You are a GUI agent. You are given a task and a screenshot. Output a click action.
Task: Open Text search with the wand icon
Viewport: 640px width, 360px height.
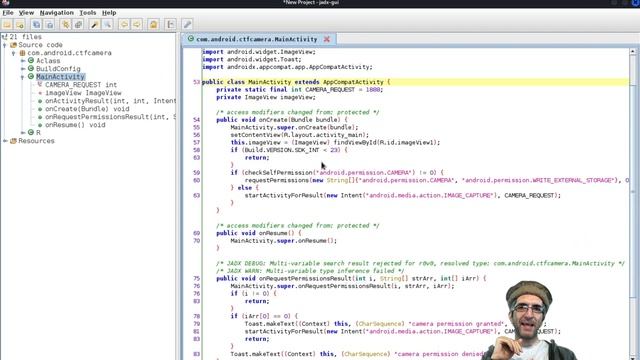click(x=95, y=24)
